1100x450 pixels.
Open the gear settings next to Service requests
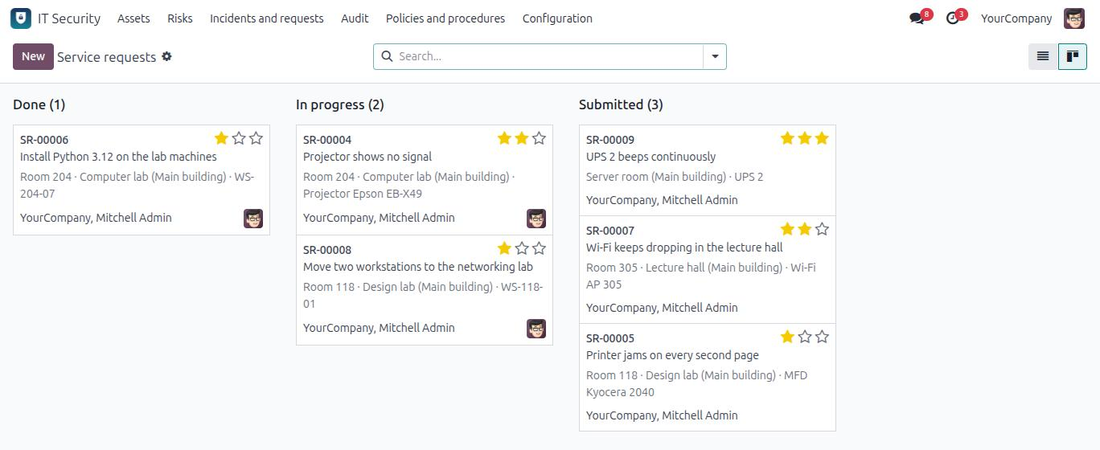166,56
